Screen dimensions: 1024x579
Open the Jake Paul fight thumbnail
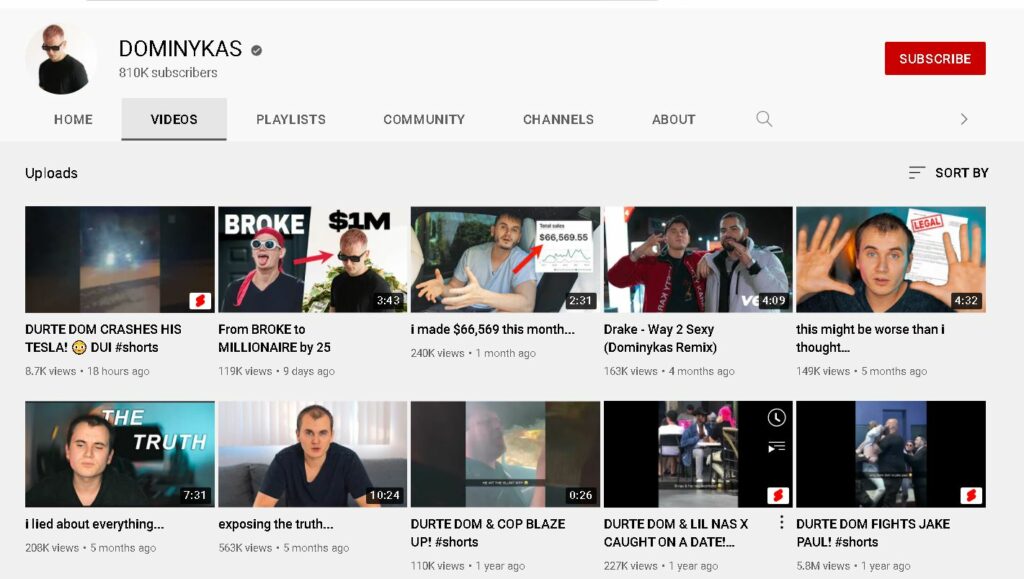tap(891, 454)
